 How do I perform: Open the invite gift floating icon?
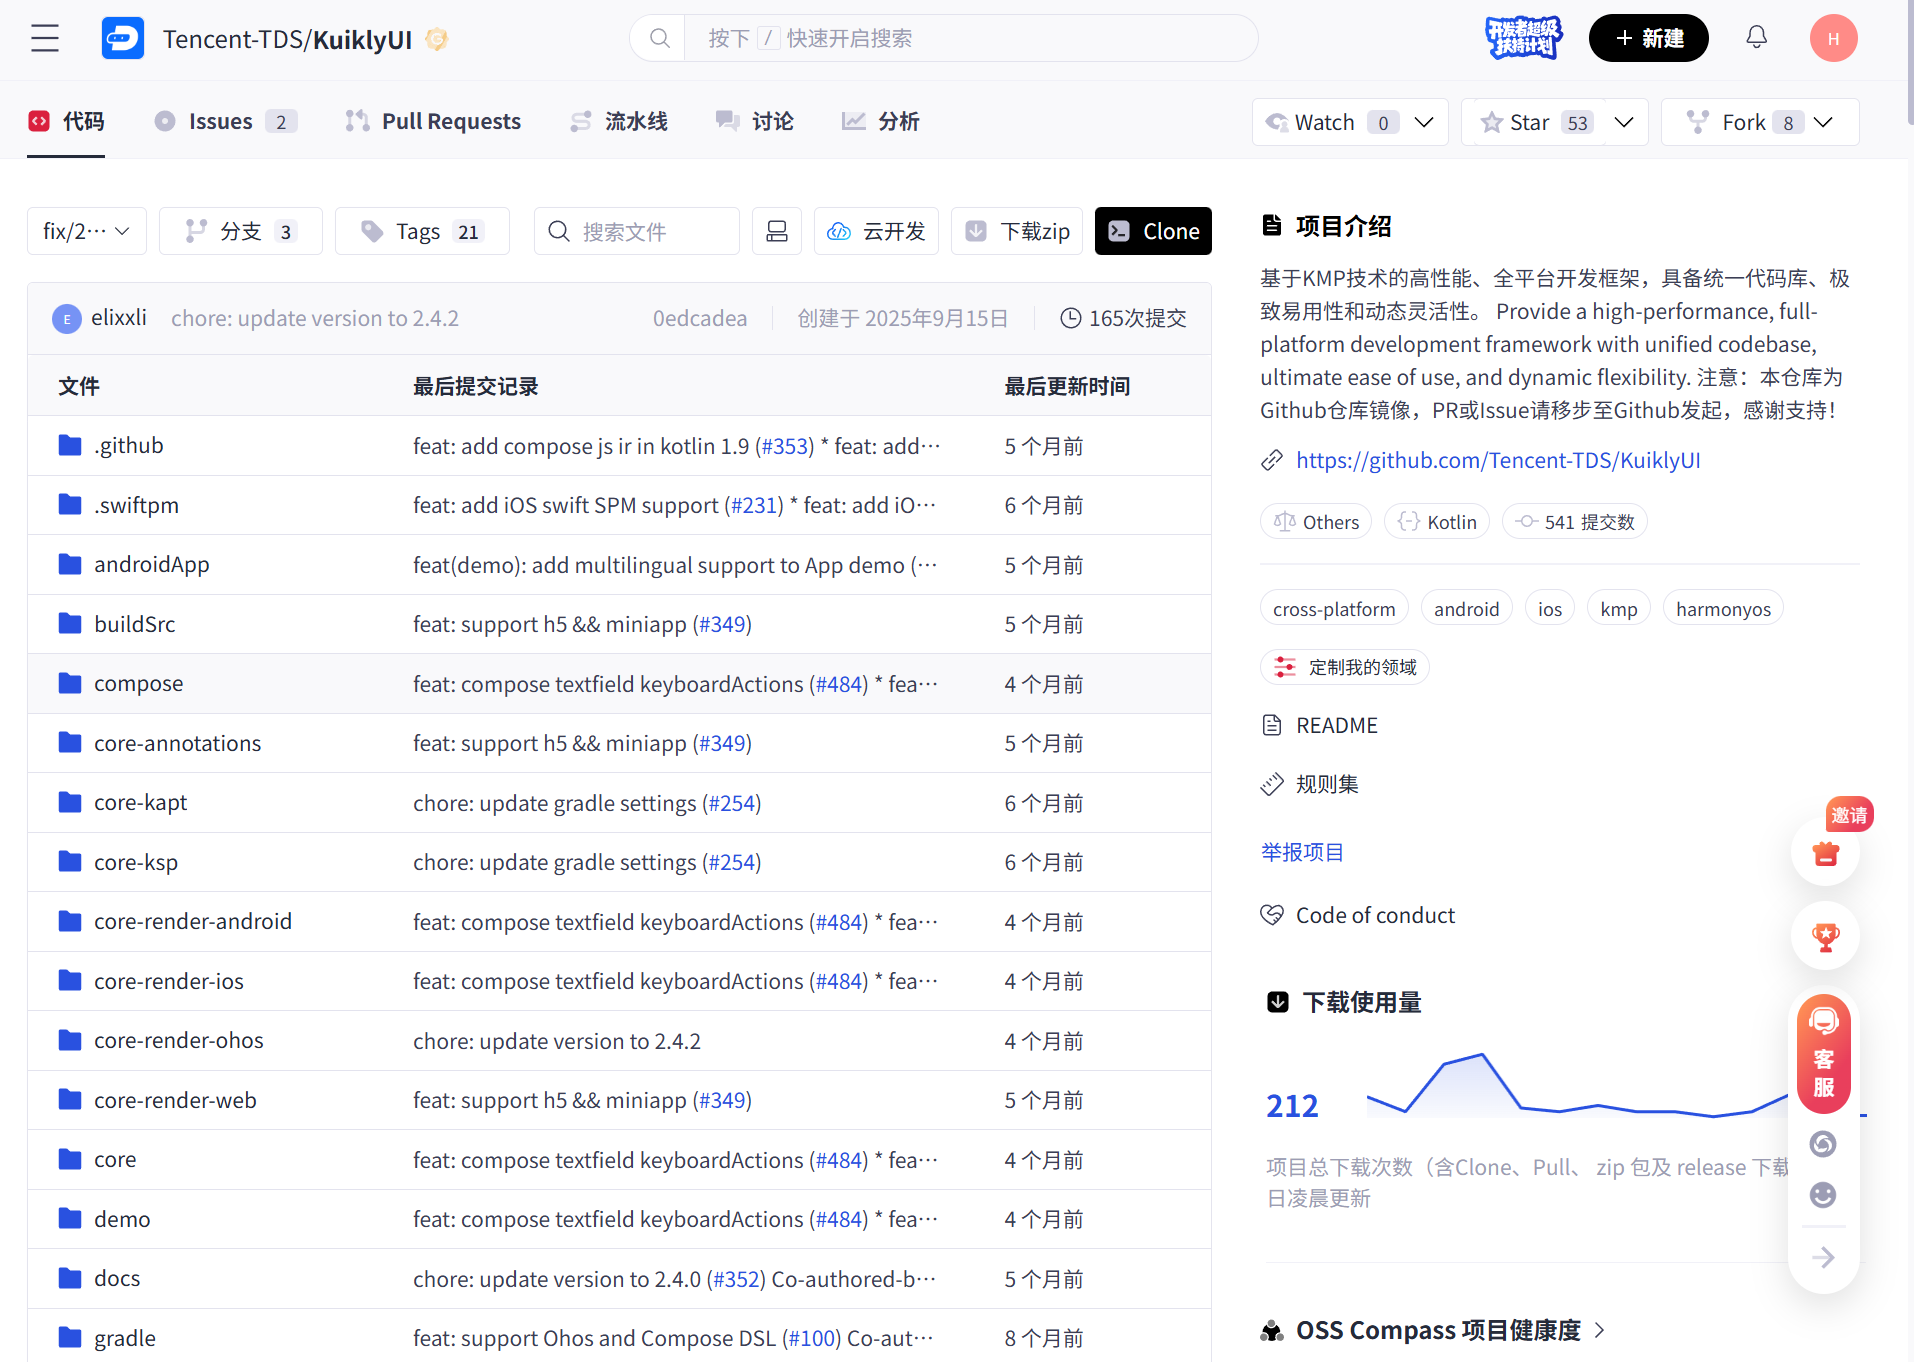[1826, 853]
